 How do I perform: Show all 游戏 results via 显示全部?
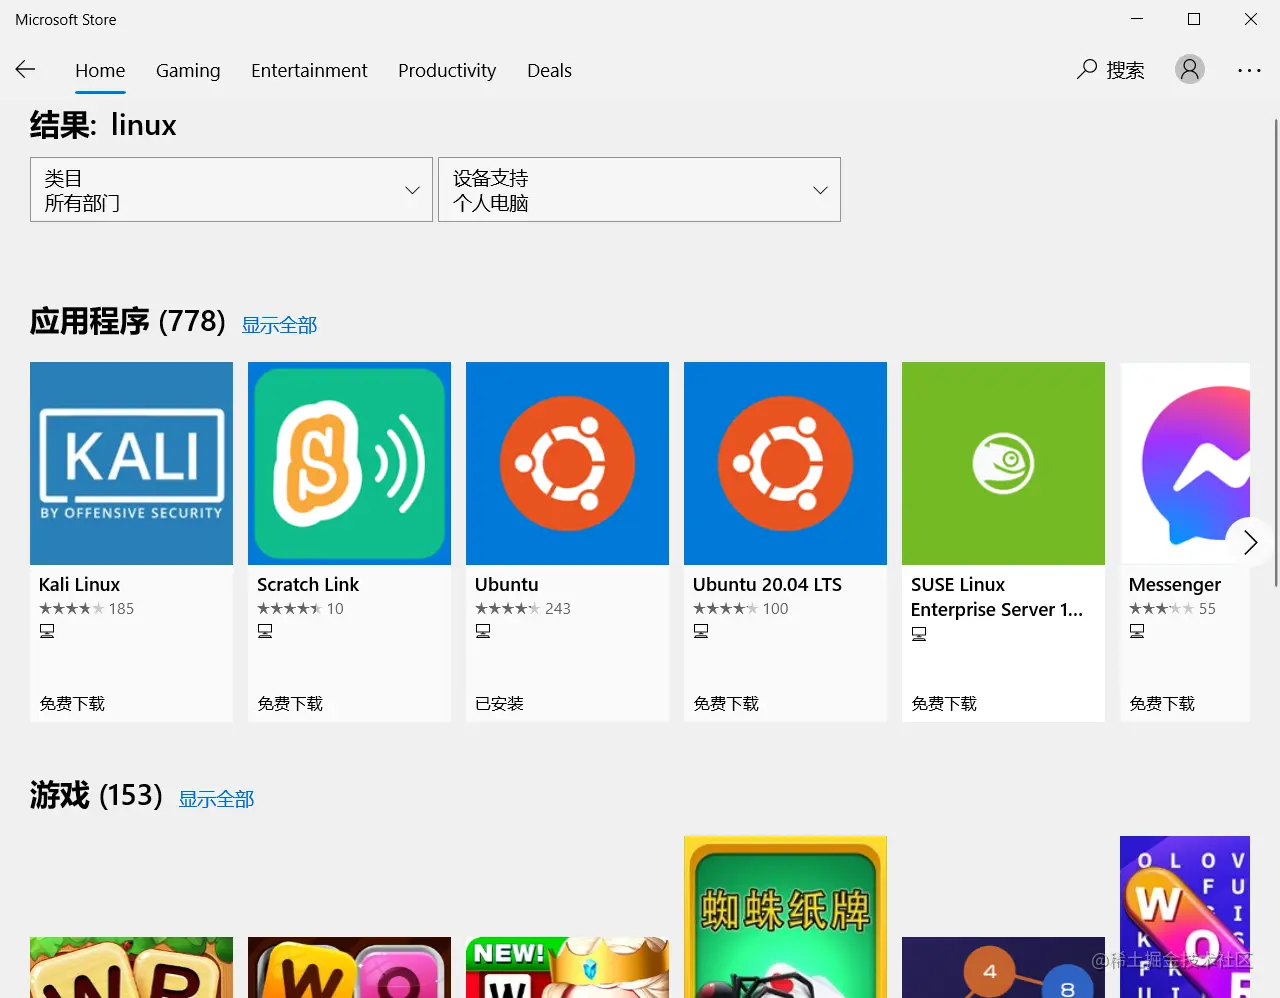(x=216, y=799)
